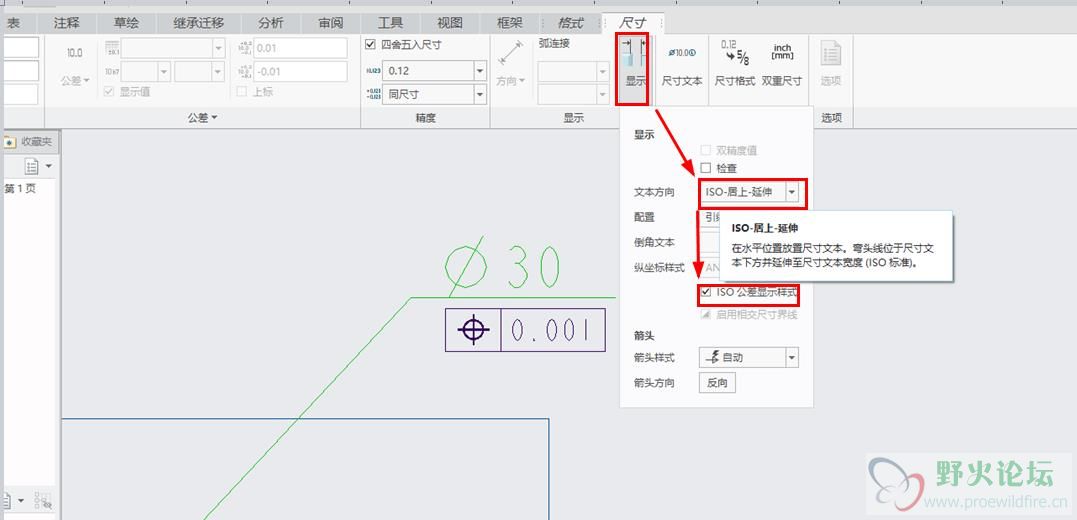Click the upper tolerance 0.01 field
This screenshot has height=520, width=1077.
click(300, 48)
